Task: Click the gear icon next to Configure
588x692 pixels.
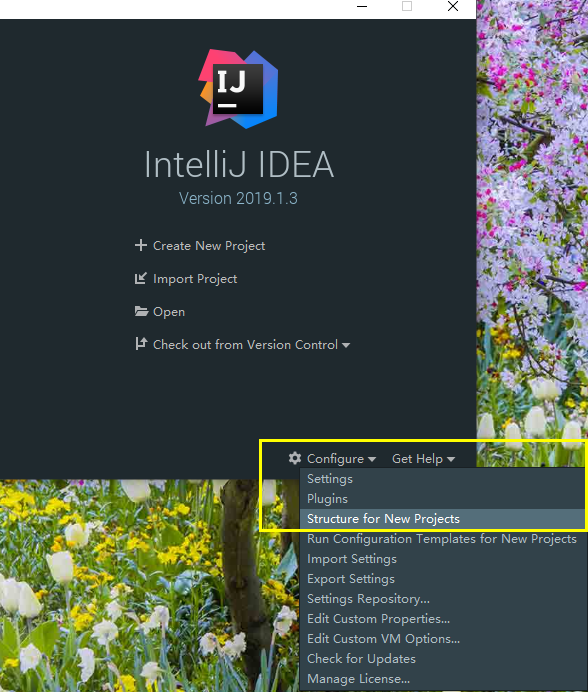Action: 295,458
